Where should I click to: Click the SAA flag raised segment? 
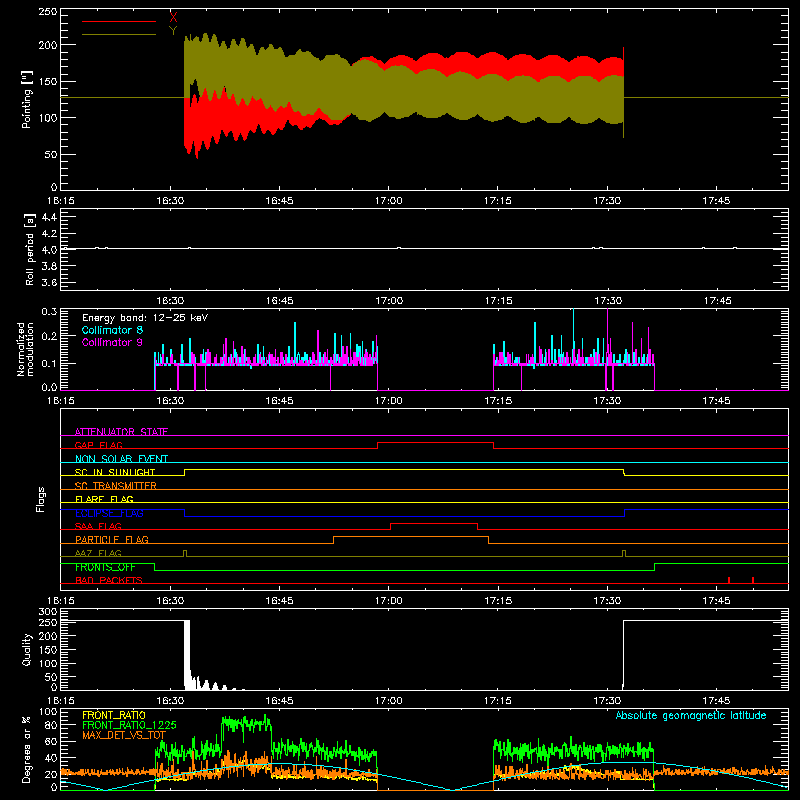[x=434, y=523]
